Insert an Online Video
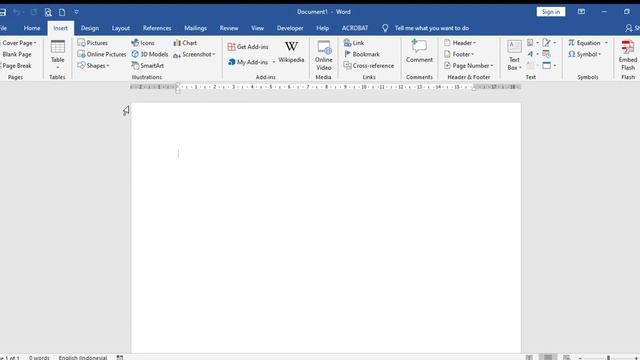Image resolution: width=640 pixels, height=360 pixels. coord(324,56)
